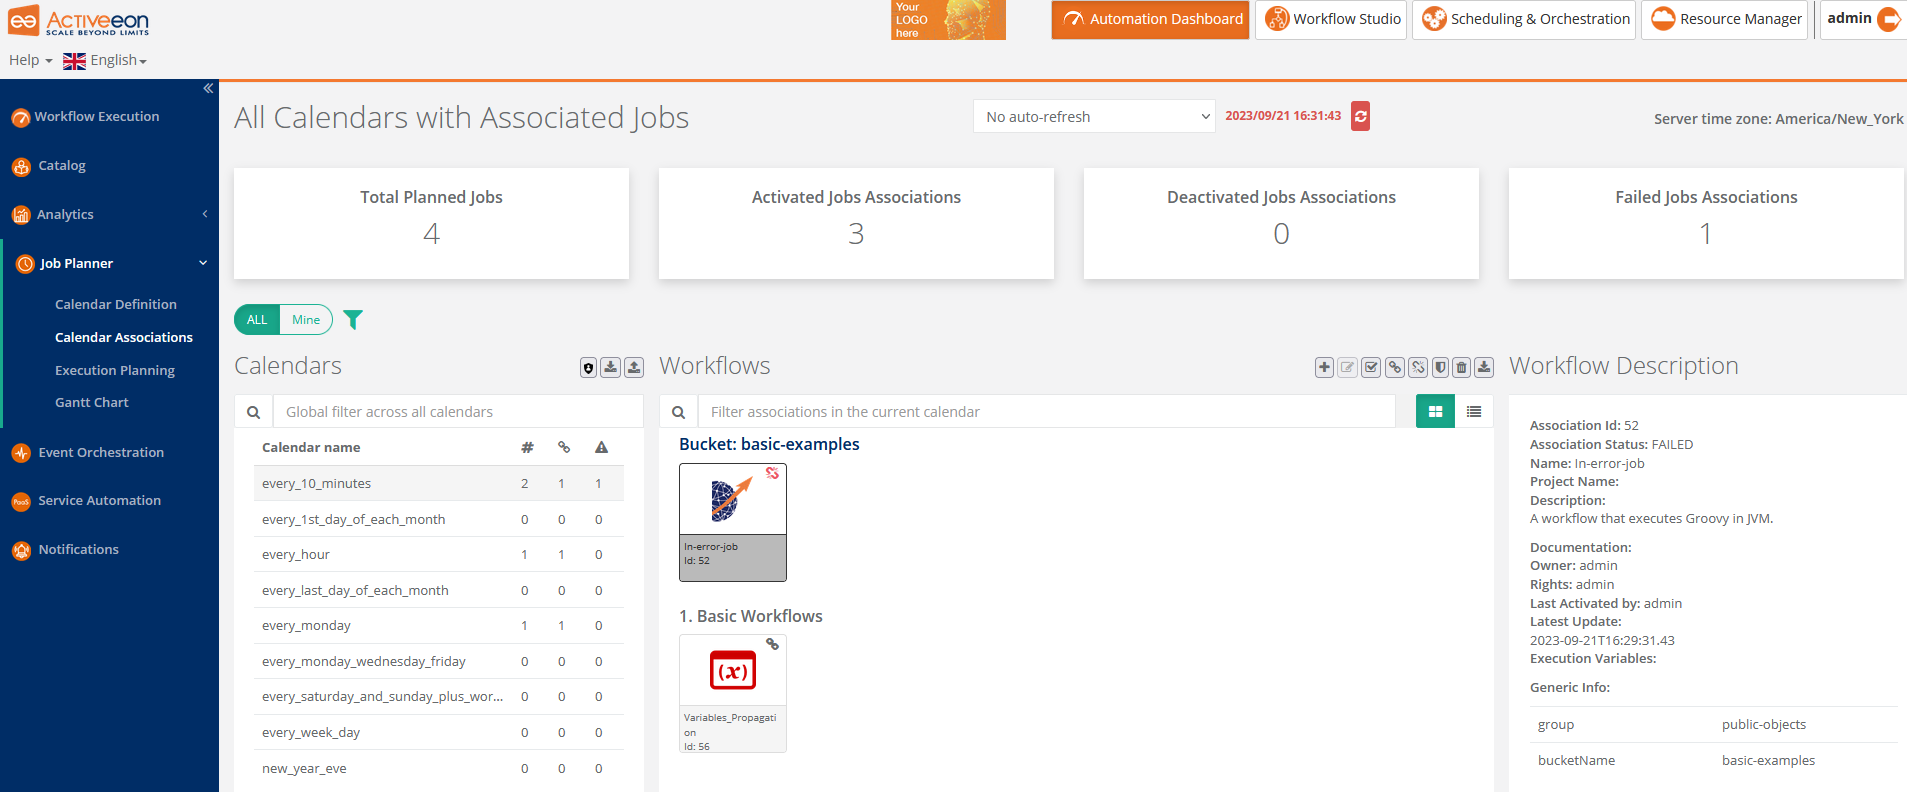
Task: Click the Workflows toolbar download icon
Action: tap(1484, 368)
